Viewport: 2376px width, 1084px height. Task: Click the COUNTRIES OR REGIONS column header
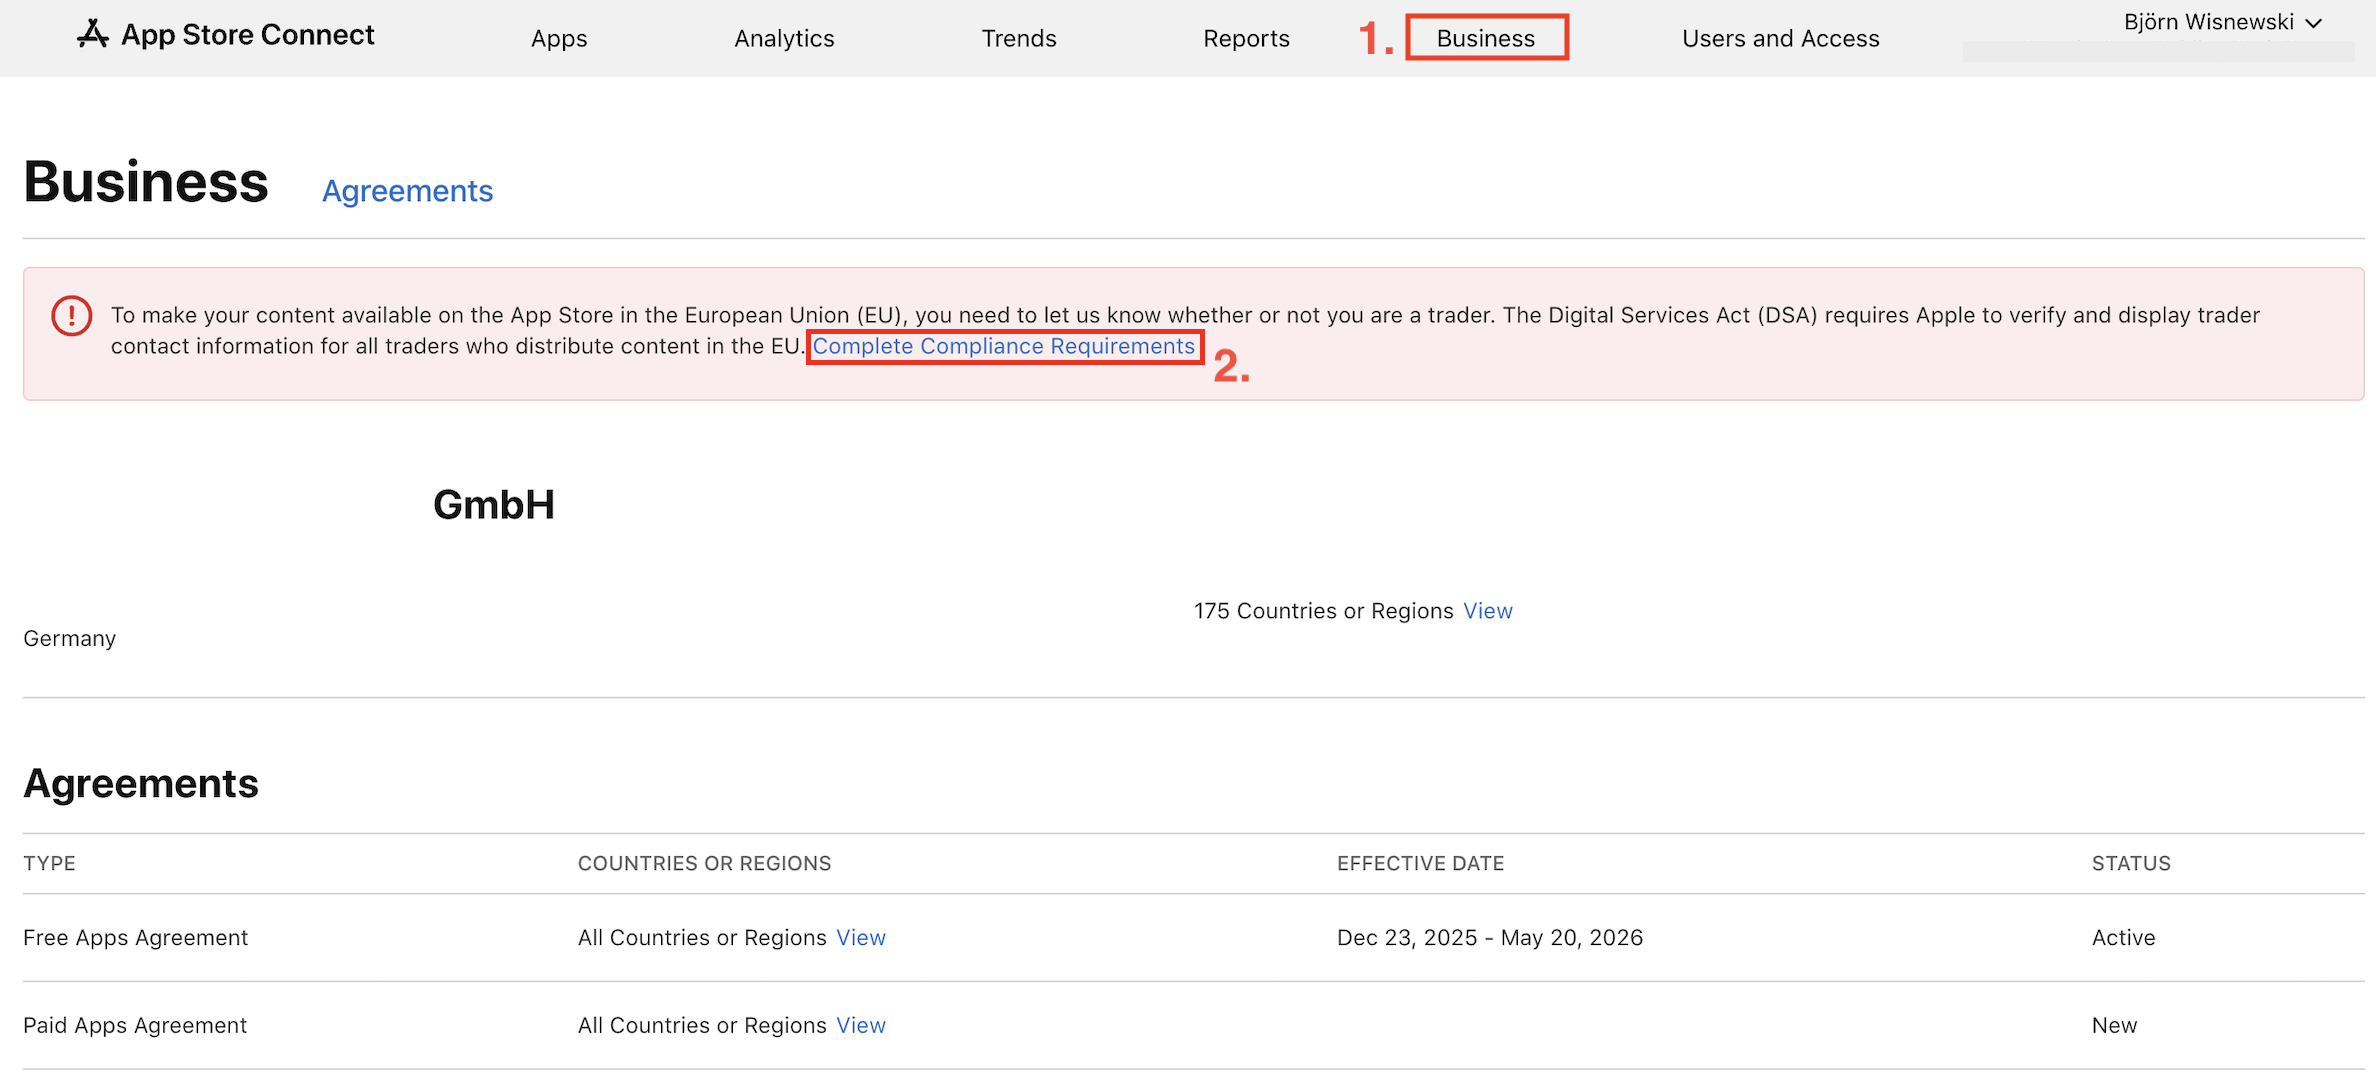click(704, 863)
